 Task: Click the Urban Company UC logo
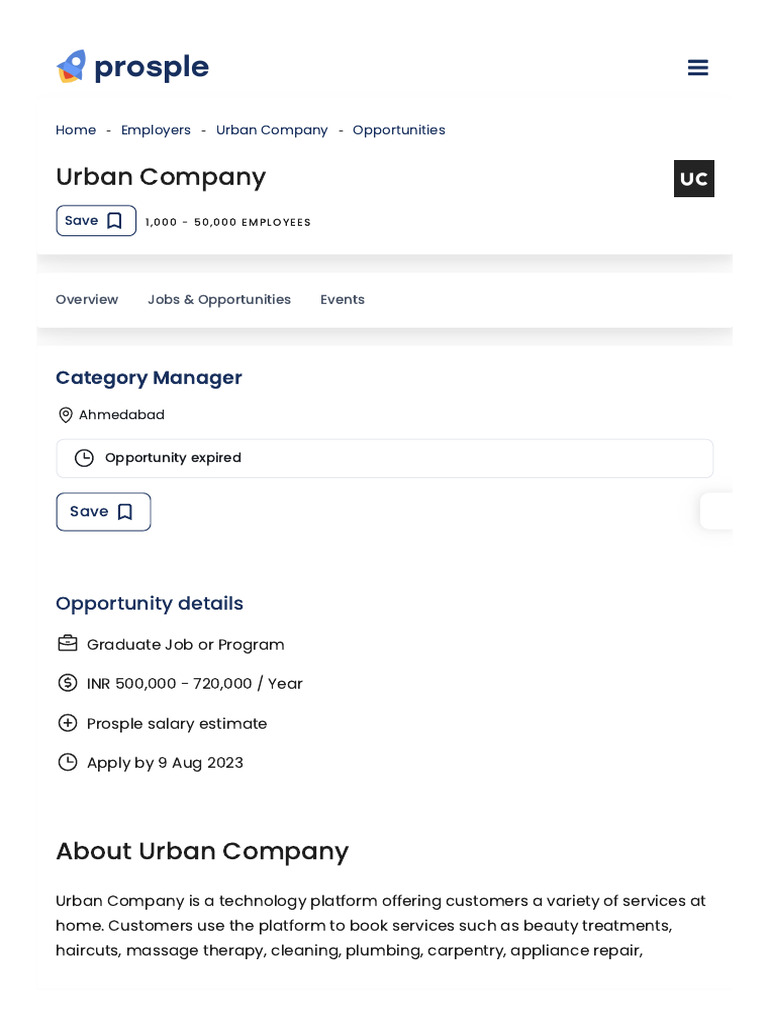(x=693, y=179)
